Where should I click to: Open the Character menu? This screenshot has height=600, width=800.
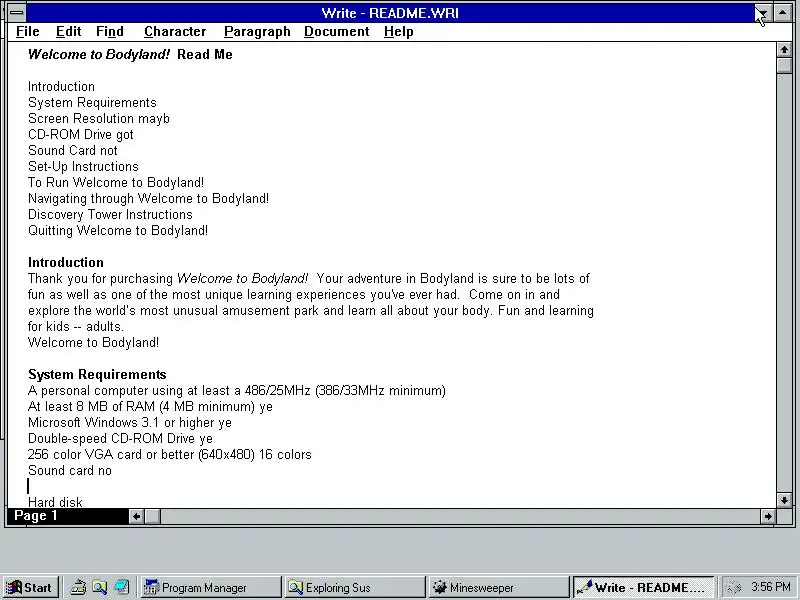coord(175,32)
